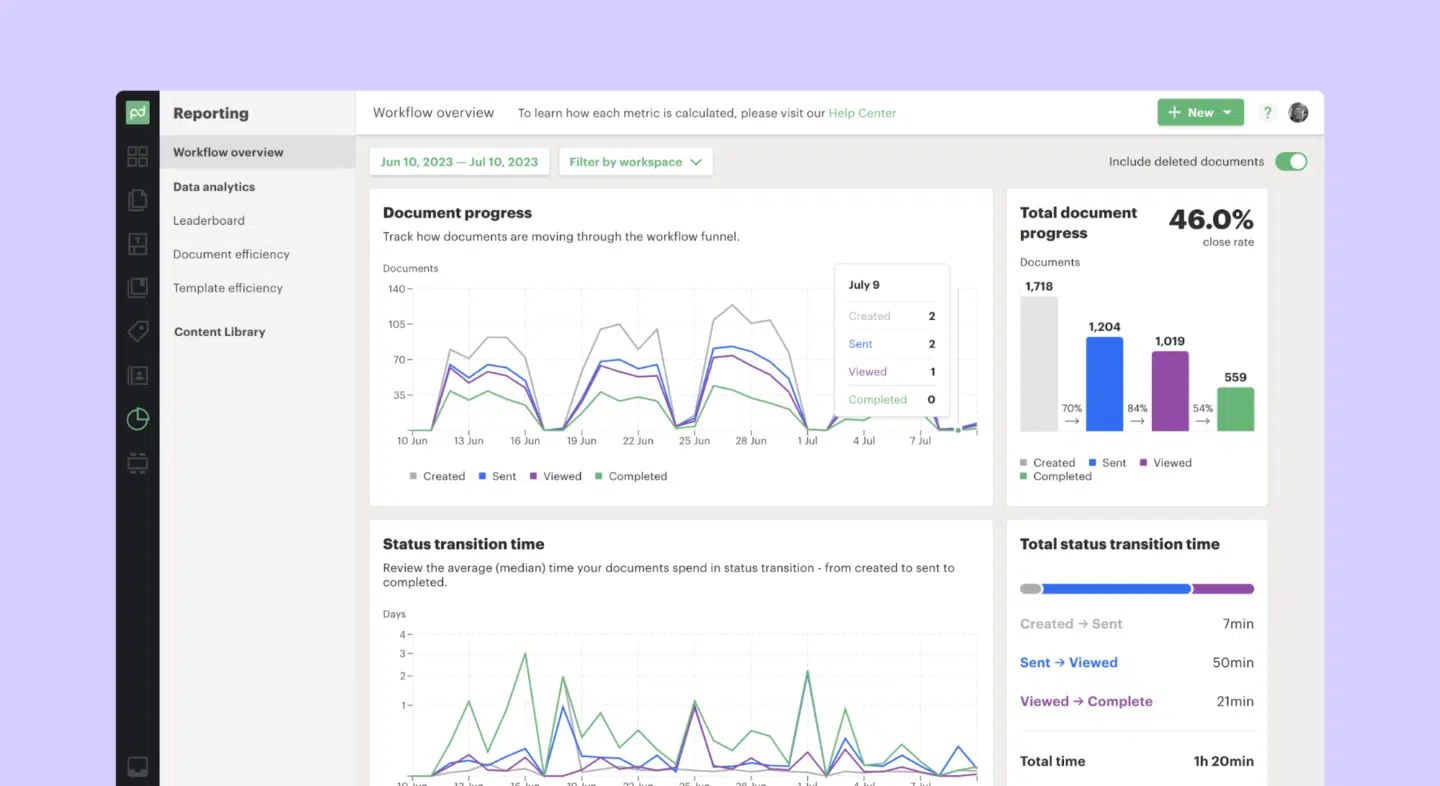
Task: Toggle the Completed legend in Document progress
Action: coord(631,476)
